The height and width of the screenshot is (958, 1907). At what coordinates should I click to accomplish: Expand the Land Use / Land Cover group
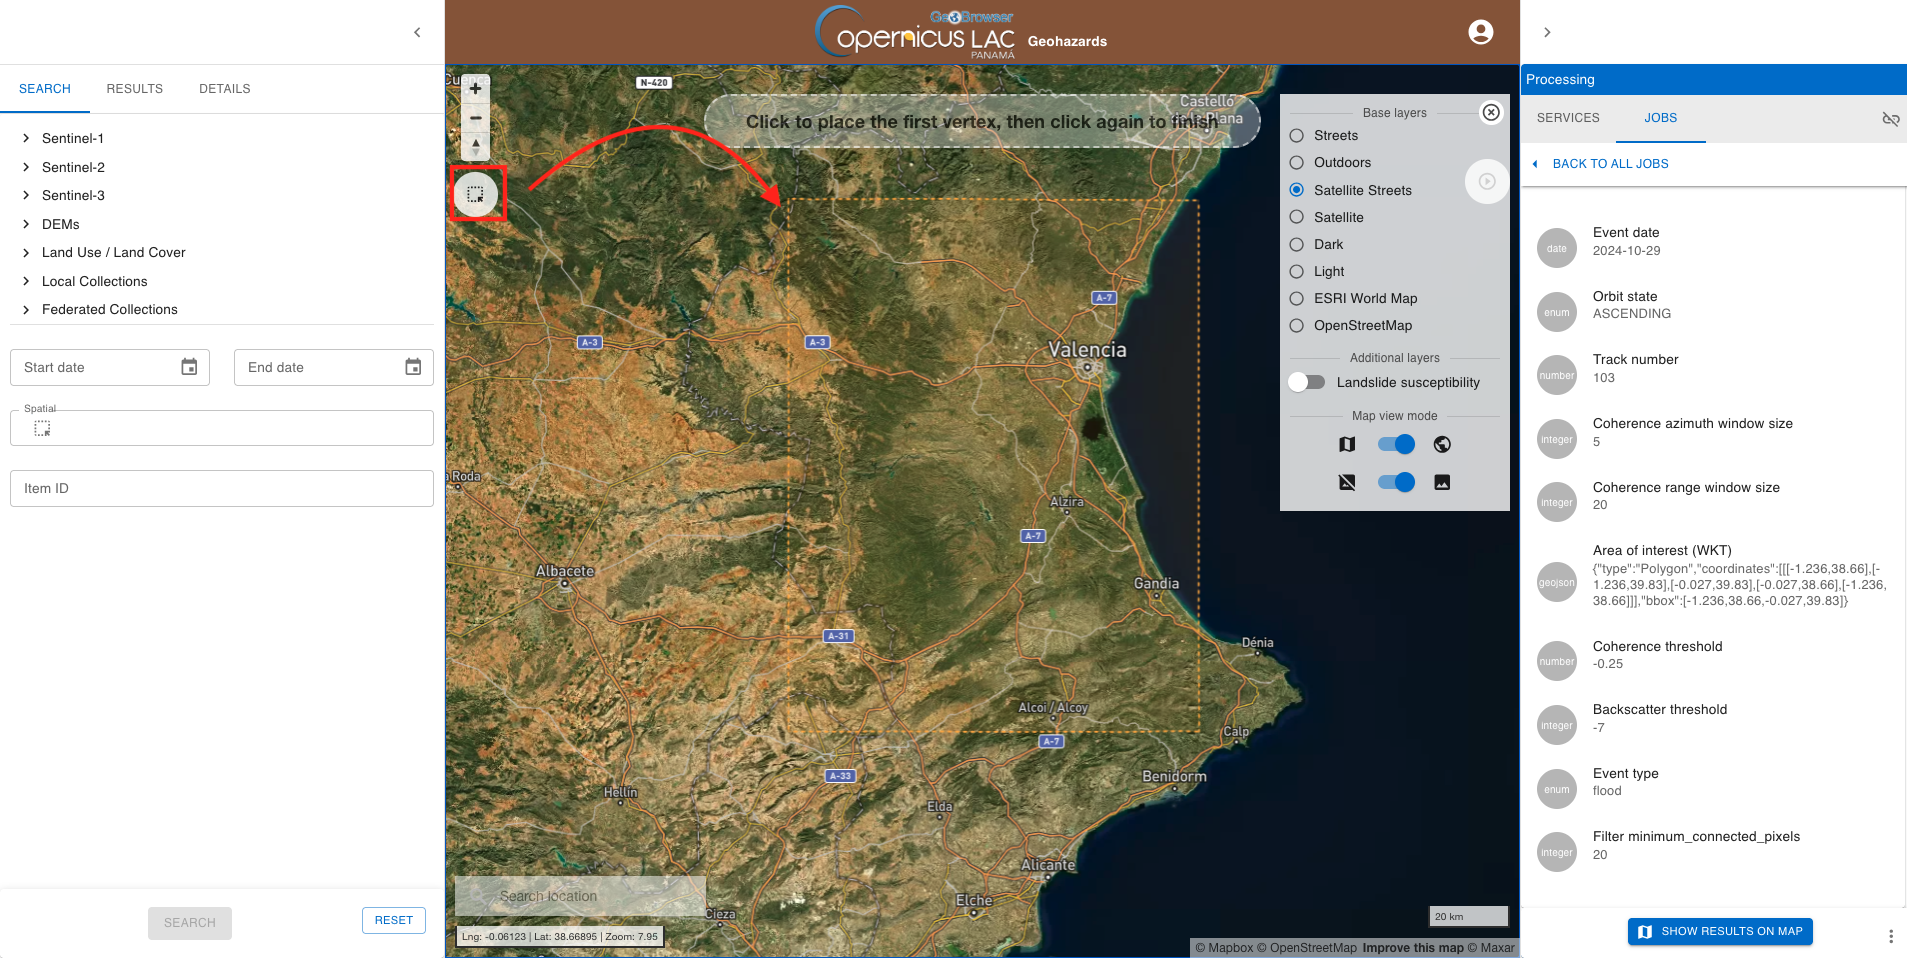pyautogui.click(x=26, y=253)
